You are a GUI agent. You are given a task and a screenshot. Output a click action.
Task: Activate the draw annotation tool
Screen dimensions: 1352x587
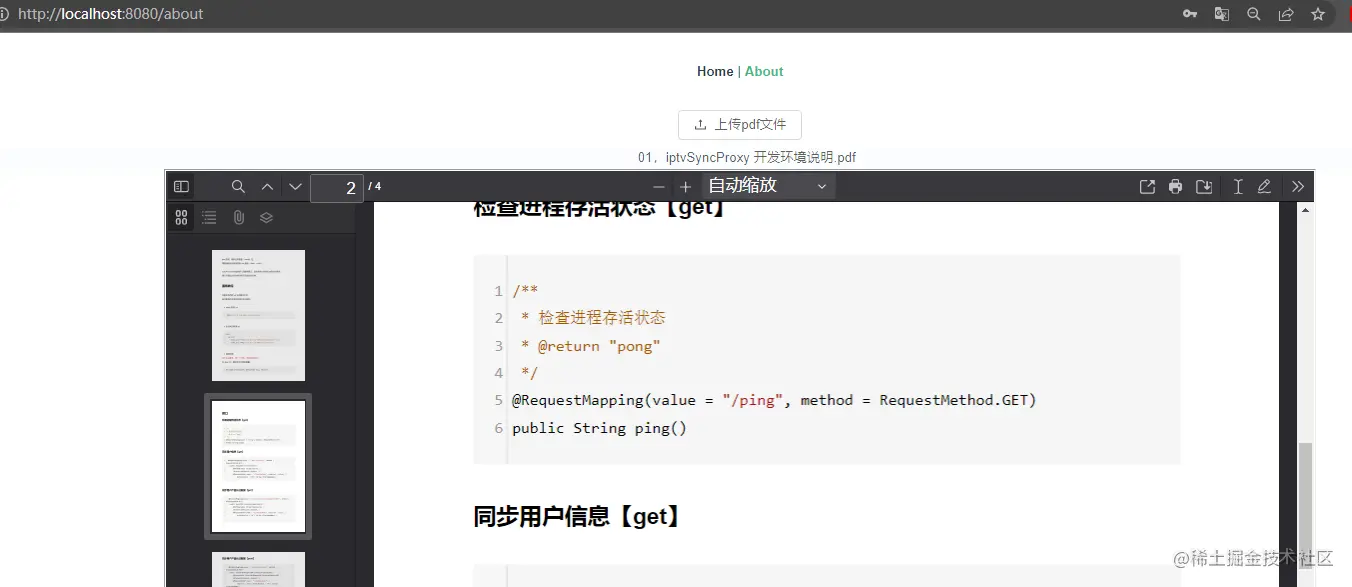coord(1264,186)
